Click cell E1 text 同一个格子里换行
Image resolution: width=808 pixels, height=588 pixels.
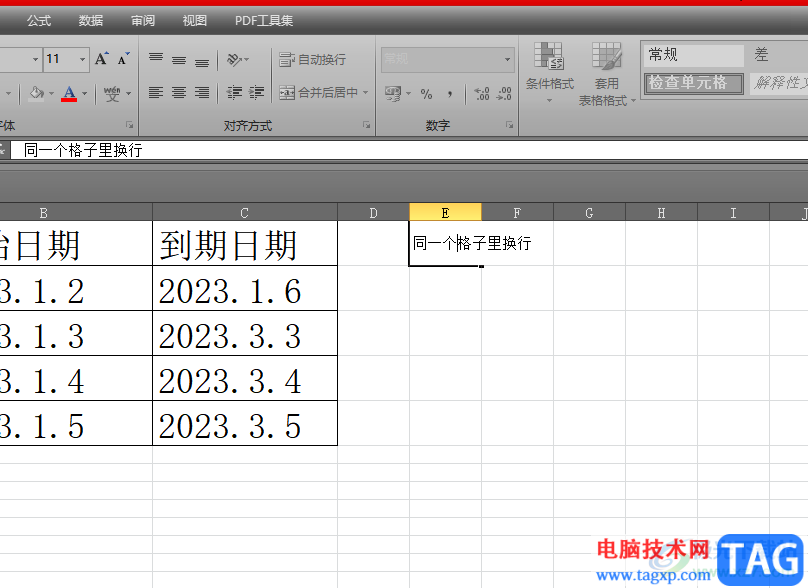(472, 243)
